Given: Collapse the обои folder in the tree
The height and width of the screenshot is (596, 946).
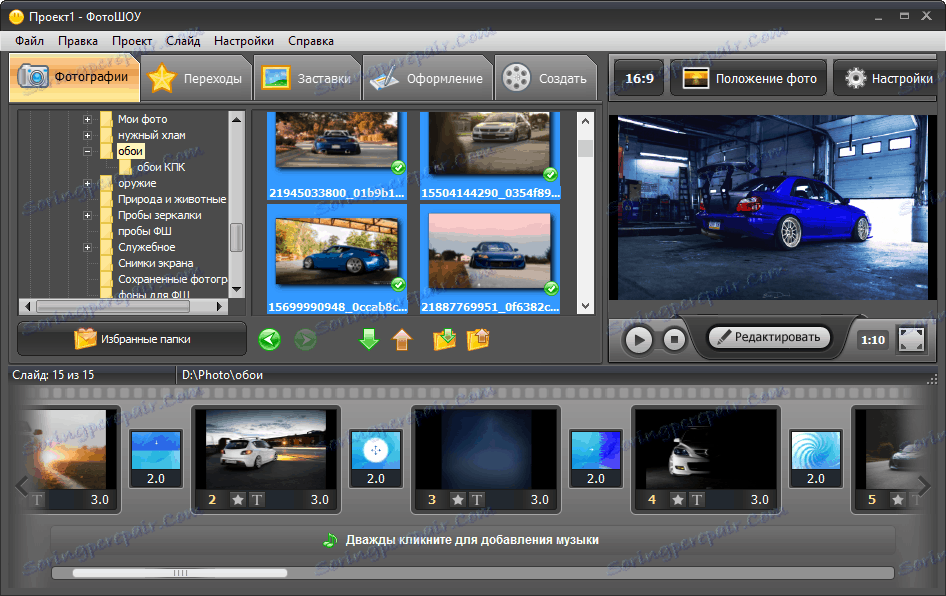Looking at the screenshot, I should pos(88,151).
